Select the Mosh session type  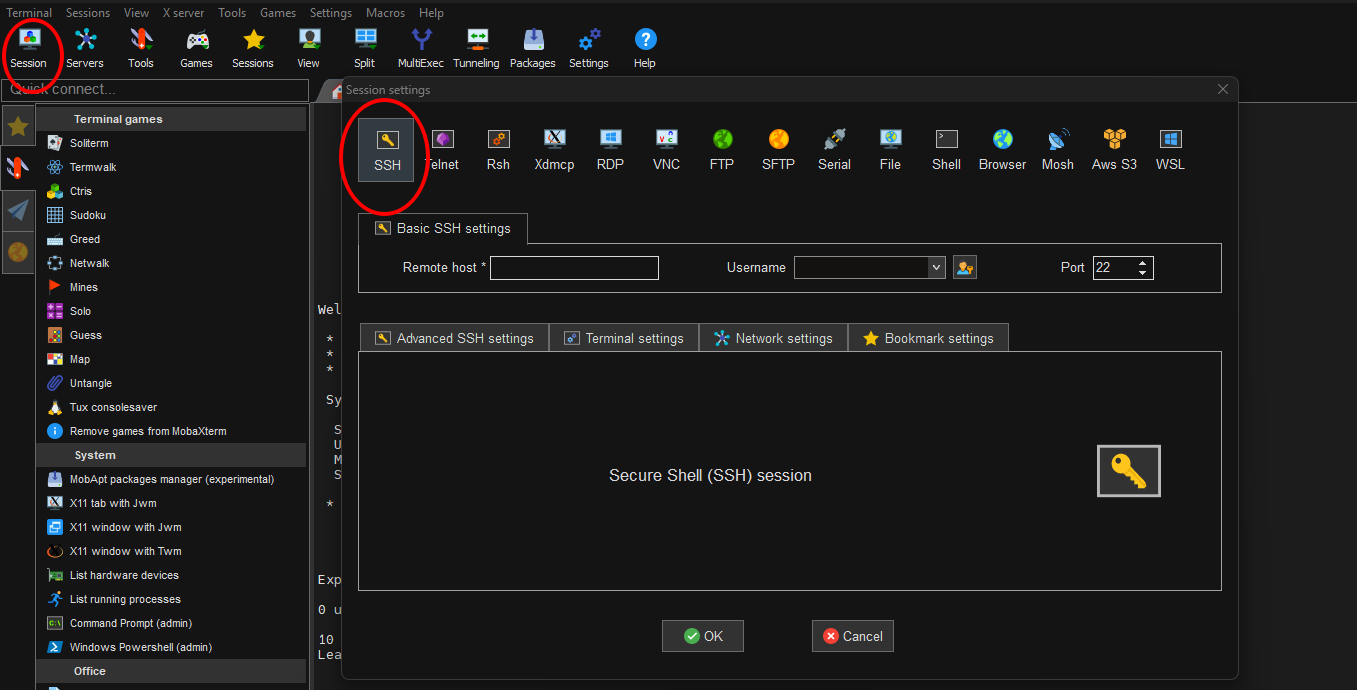coord(1058,150)
